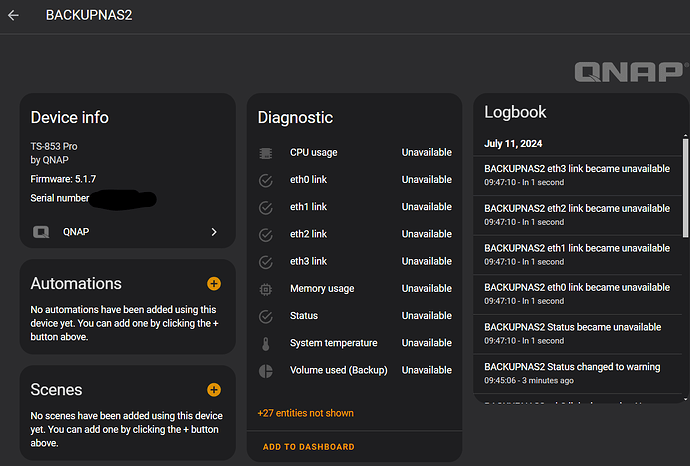Click the eth3 link check icon

click(265, 262)
